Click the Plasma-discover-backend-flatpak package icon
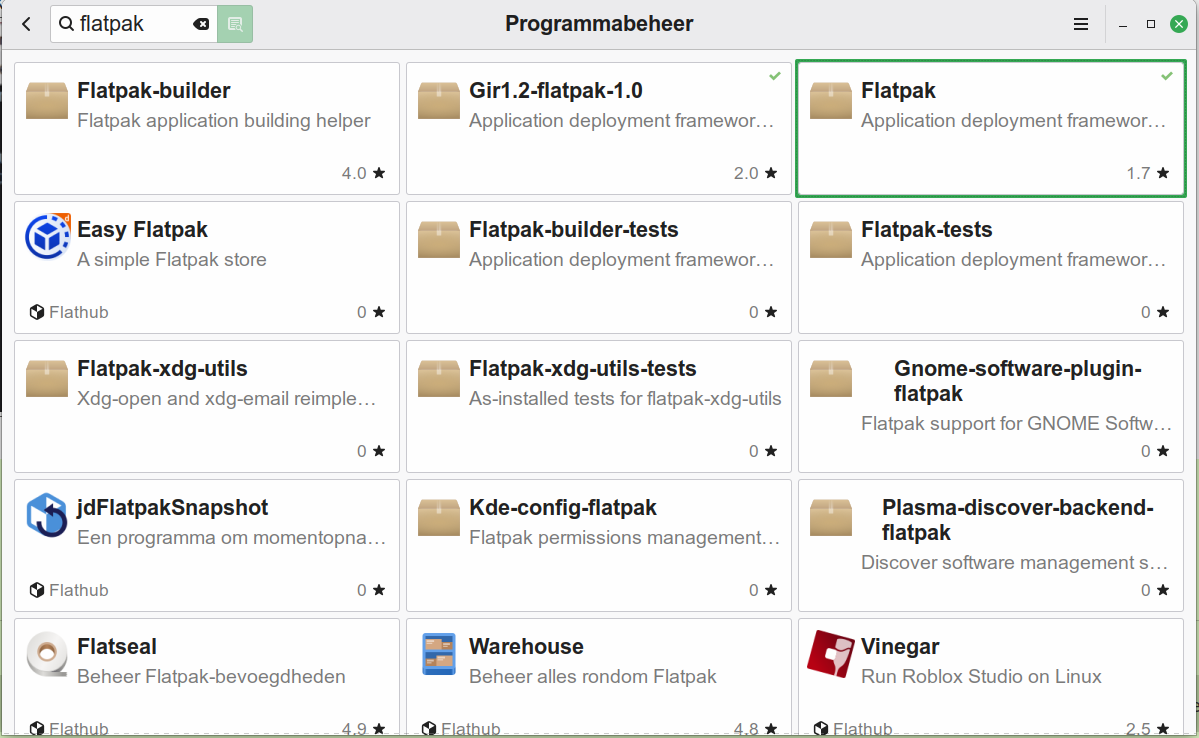This screenshot has height=738, width=1199. [830, 518]
